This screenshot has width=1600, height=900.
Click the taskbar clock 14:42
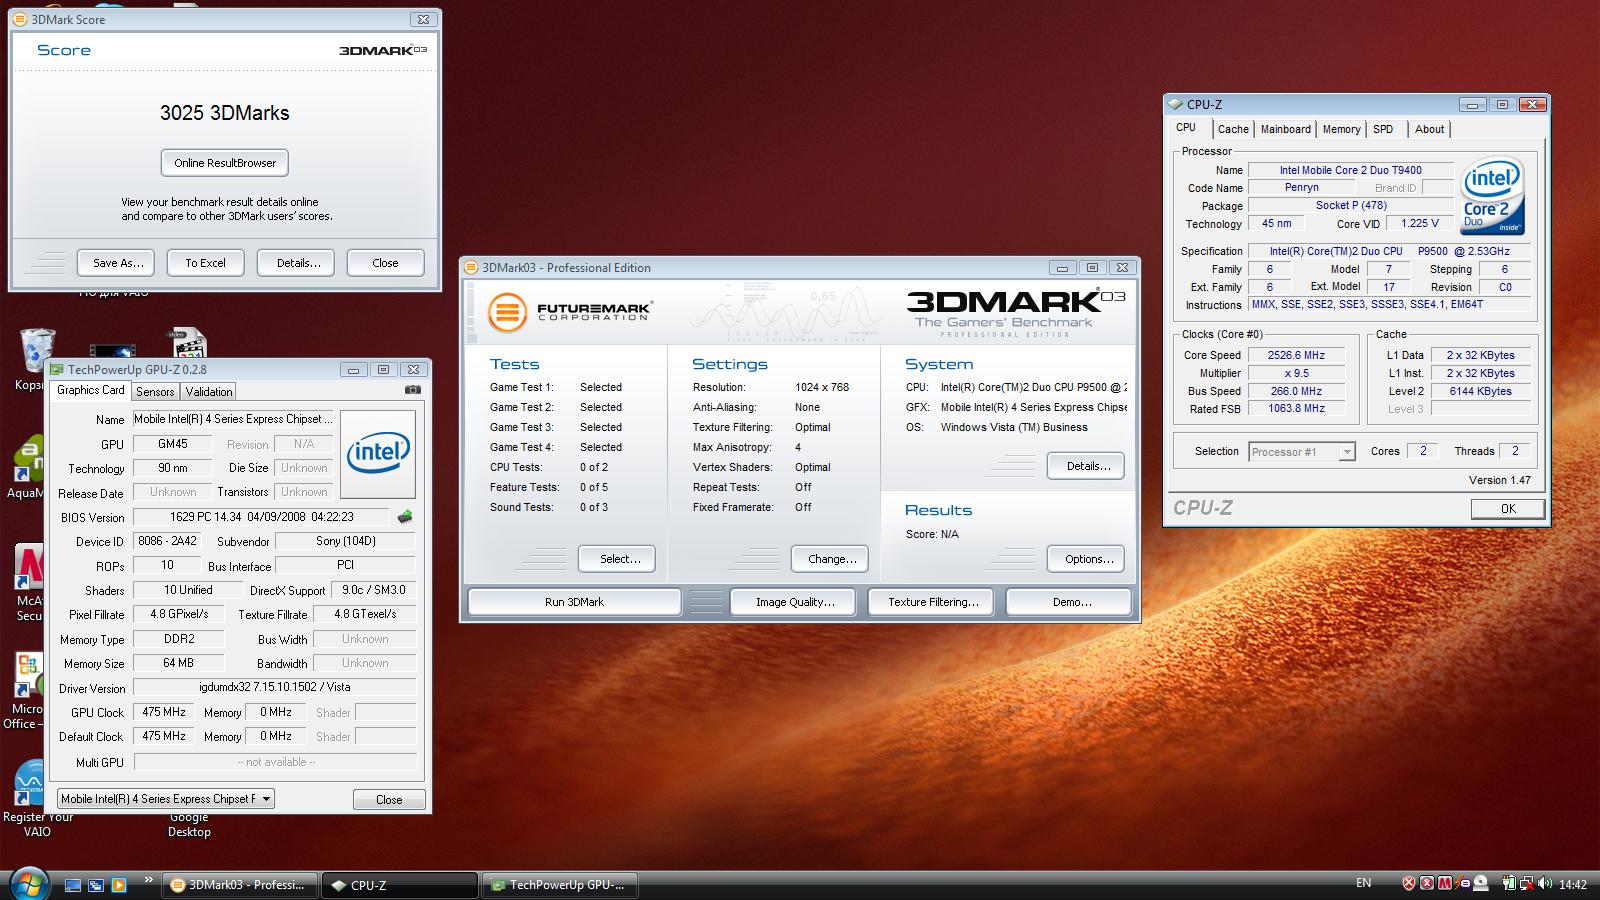point(1573,884)
